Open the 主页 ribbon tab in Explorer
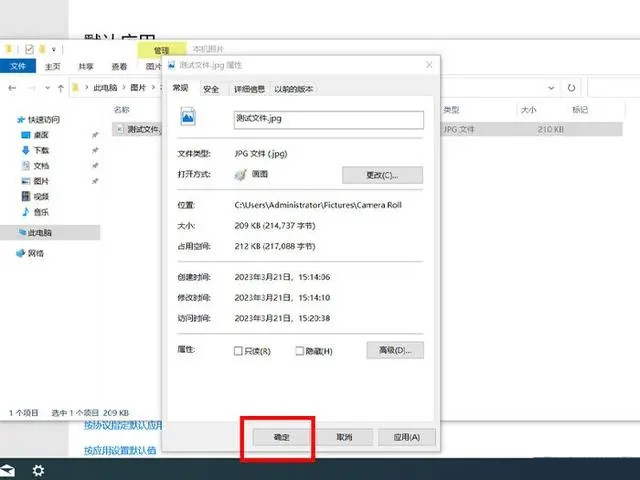Screen dimensions: 640x480 [52, 66]
